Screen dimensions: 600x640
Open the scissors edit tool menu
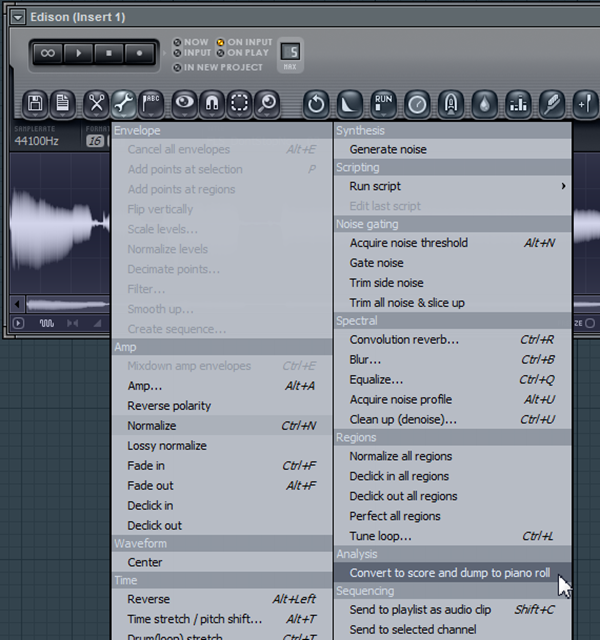click(x=96, y=102)
